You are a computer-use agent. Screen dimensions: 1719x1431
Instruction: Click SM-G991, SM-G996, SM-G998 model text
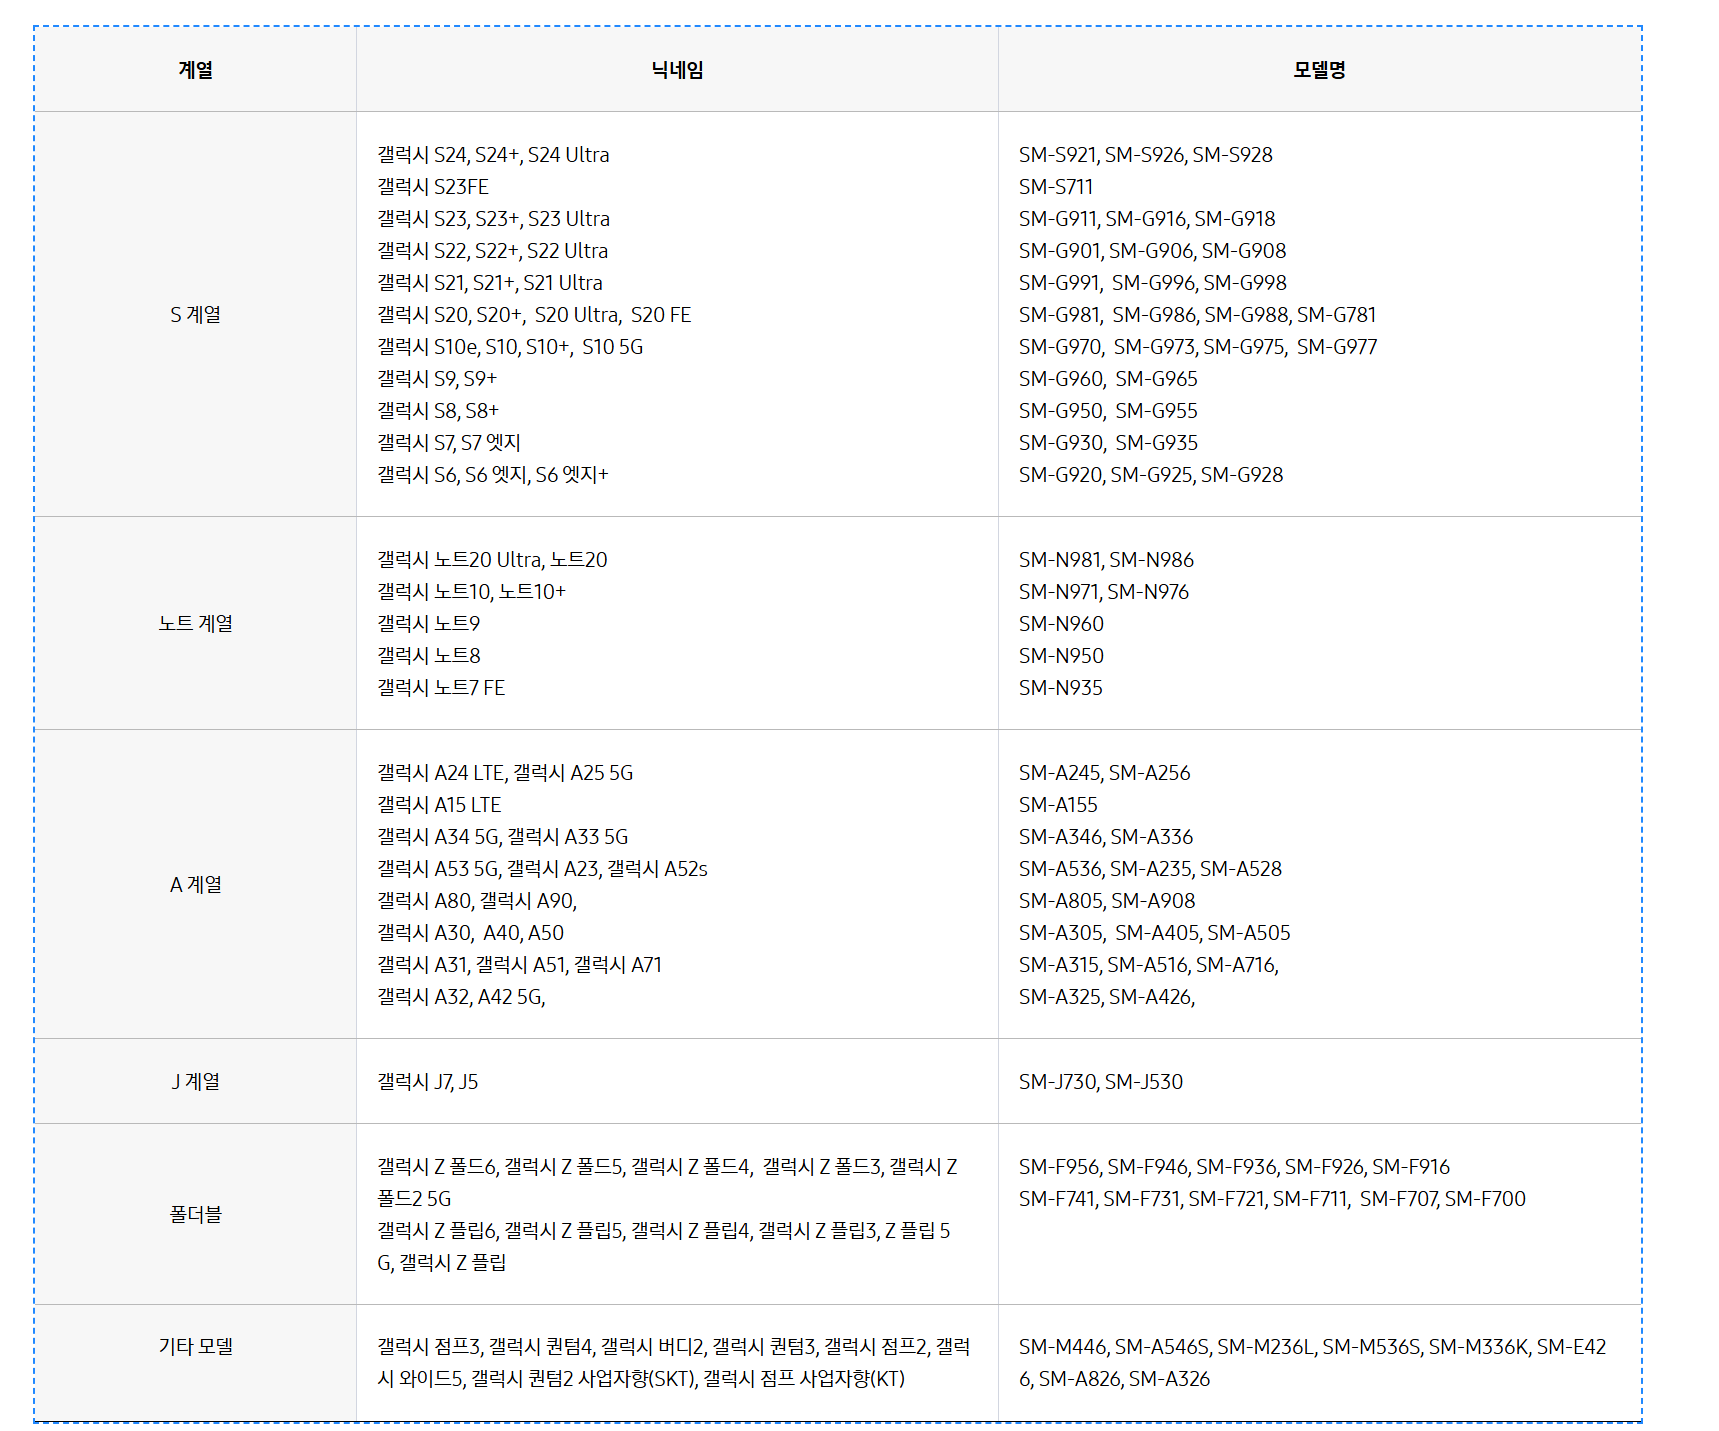click(1153, 283)
